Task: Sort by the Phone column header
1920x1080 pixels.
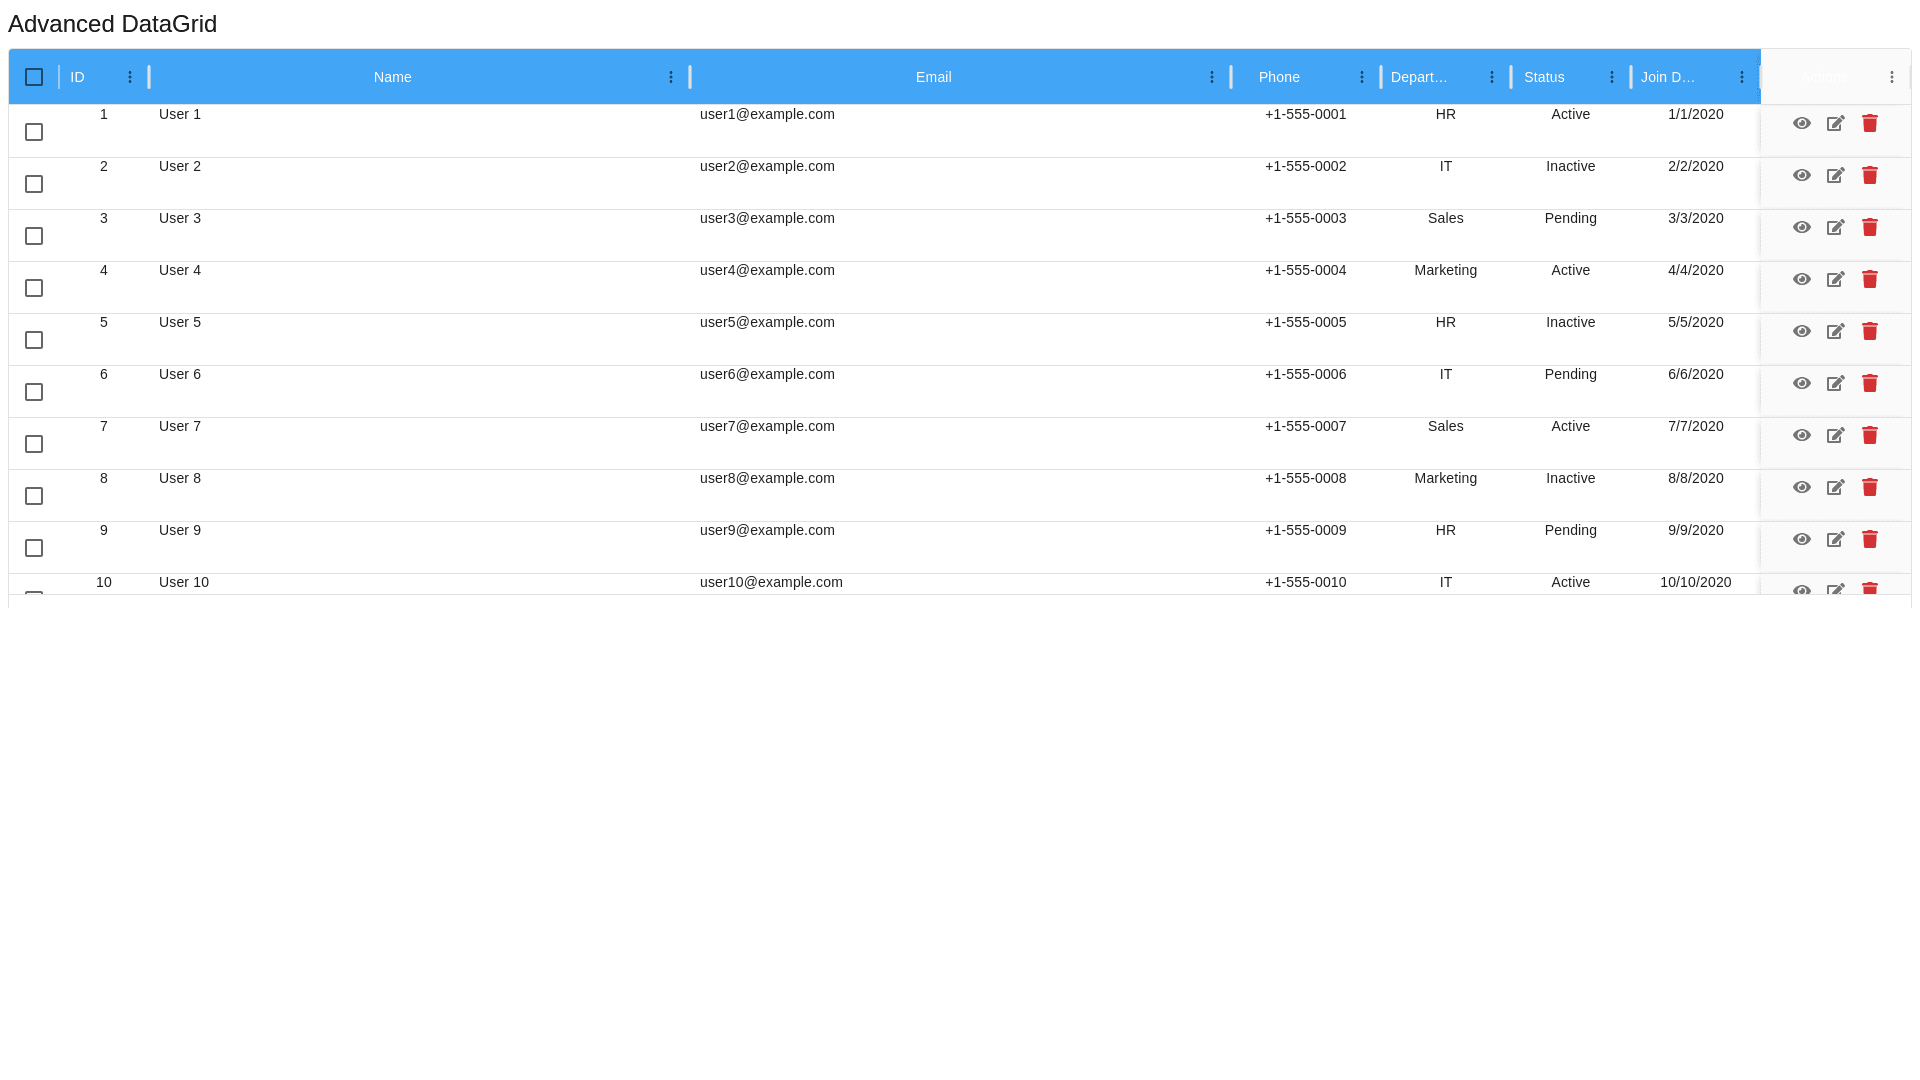Action: point(1279,77)
